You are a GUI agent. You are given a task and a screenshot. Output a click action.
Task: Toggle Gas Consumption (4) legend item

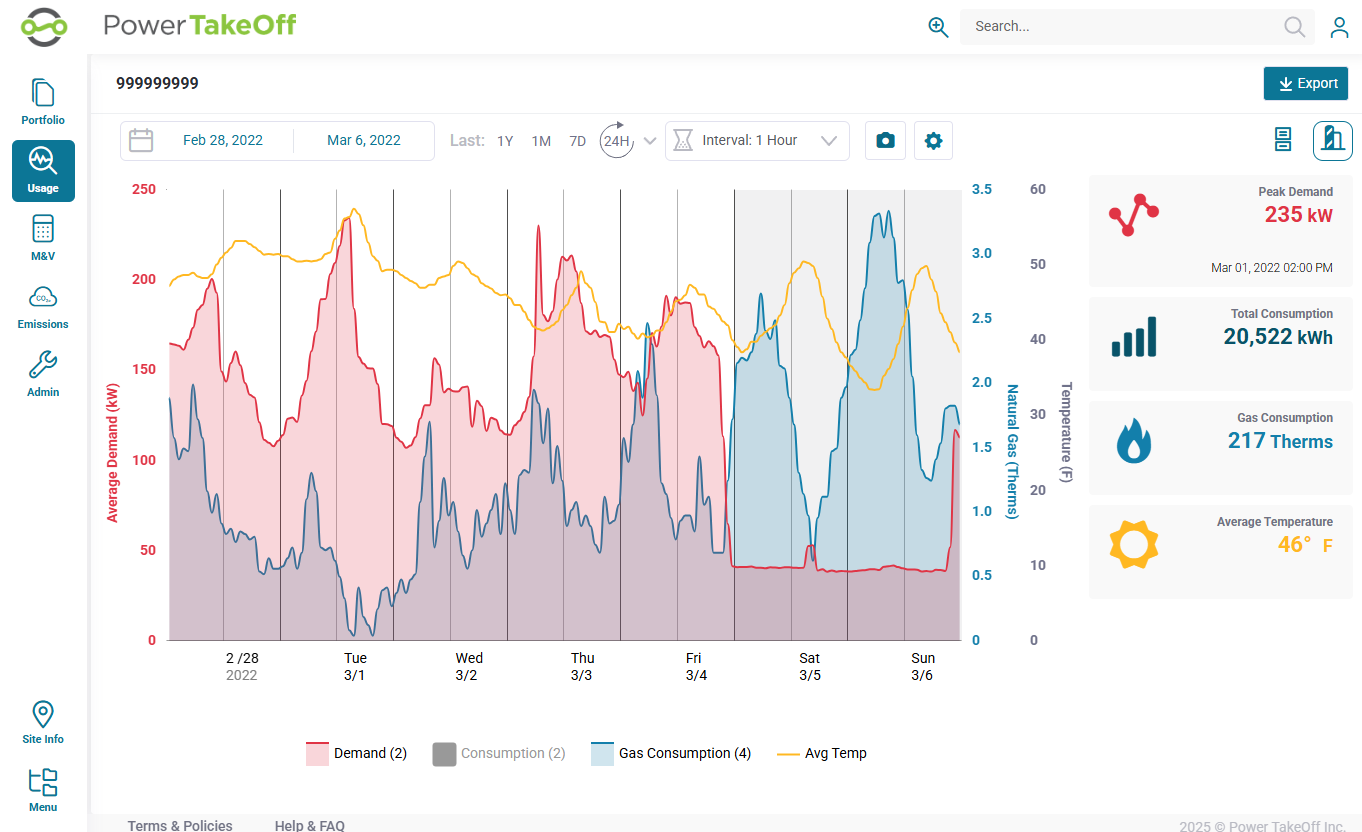click(x=671, y=754)
